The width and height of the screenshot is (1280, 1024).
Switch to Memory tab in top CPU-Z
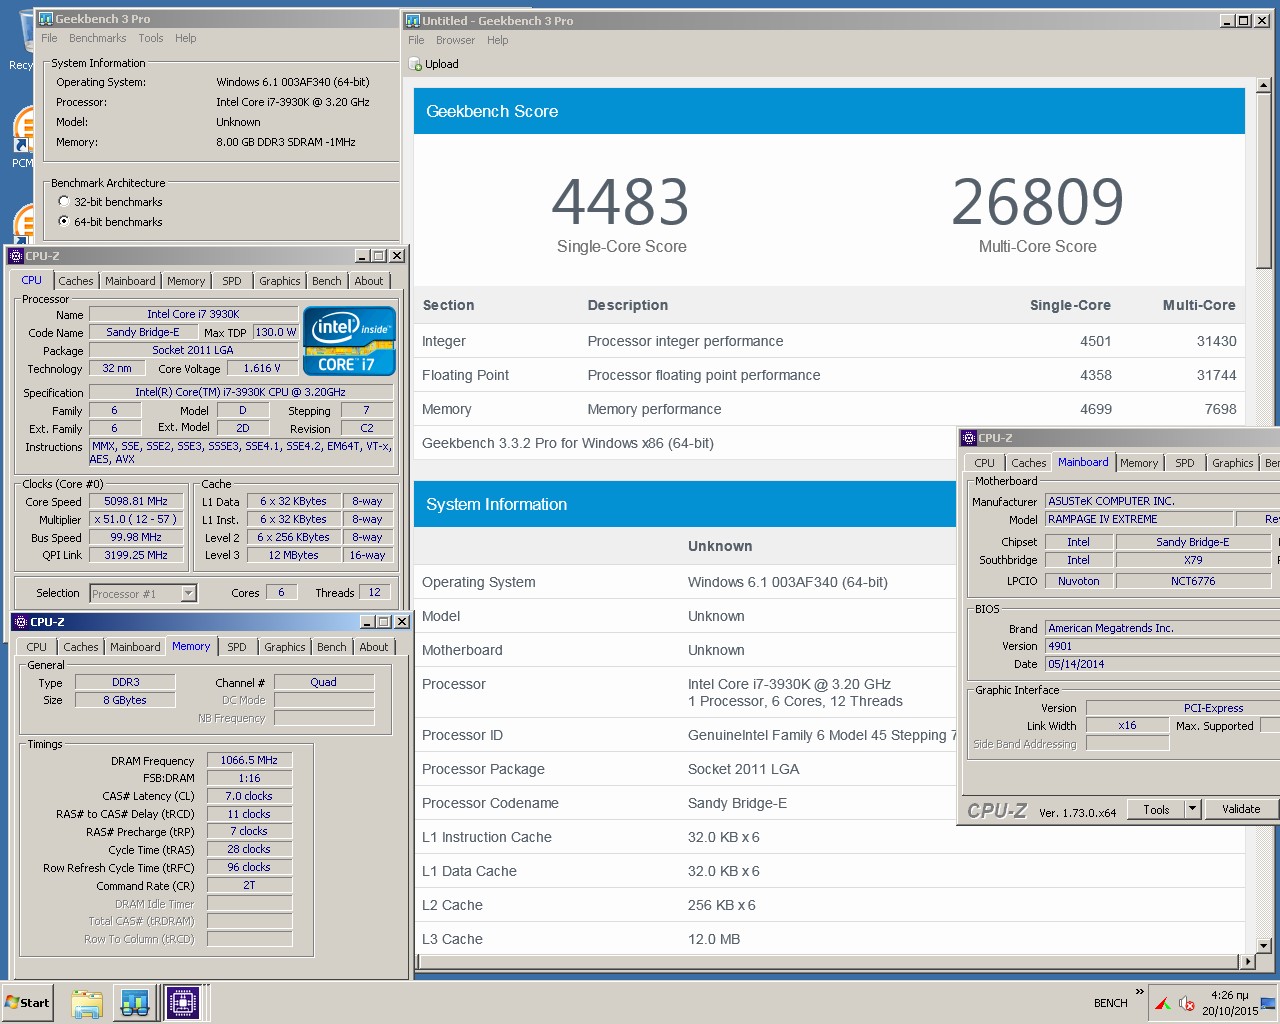[186, 281]
